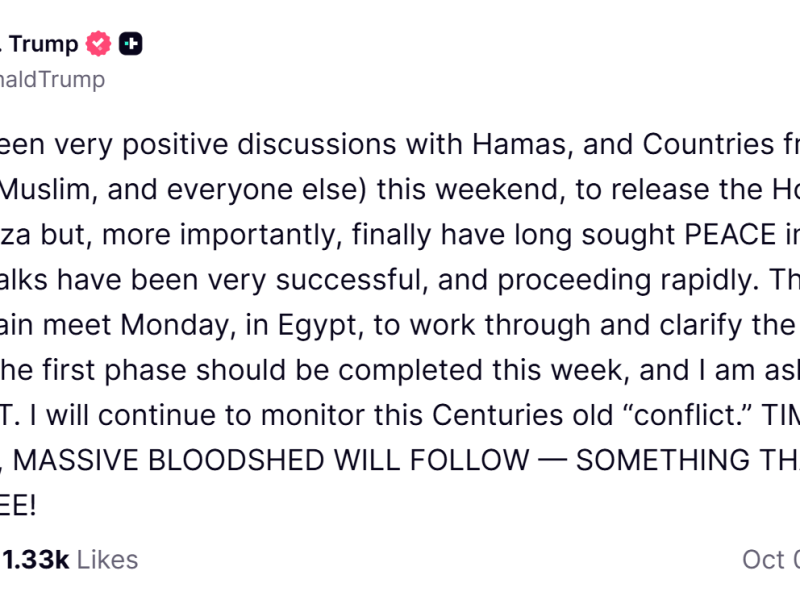
Task: Open the "Trump" display name profile
Action: click(43, 44)
